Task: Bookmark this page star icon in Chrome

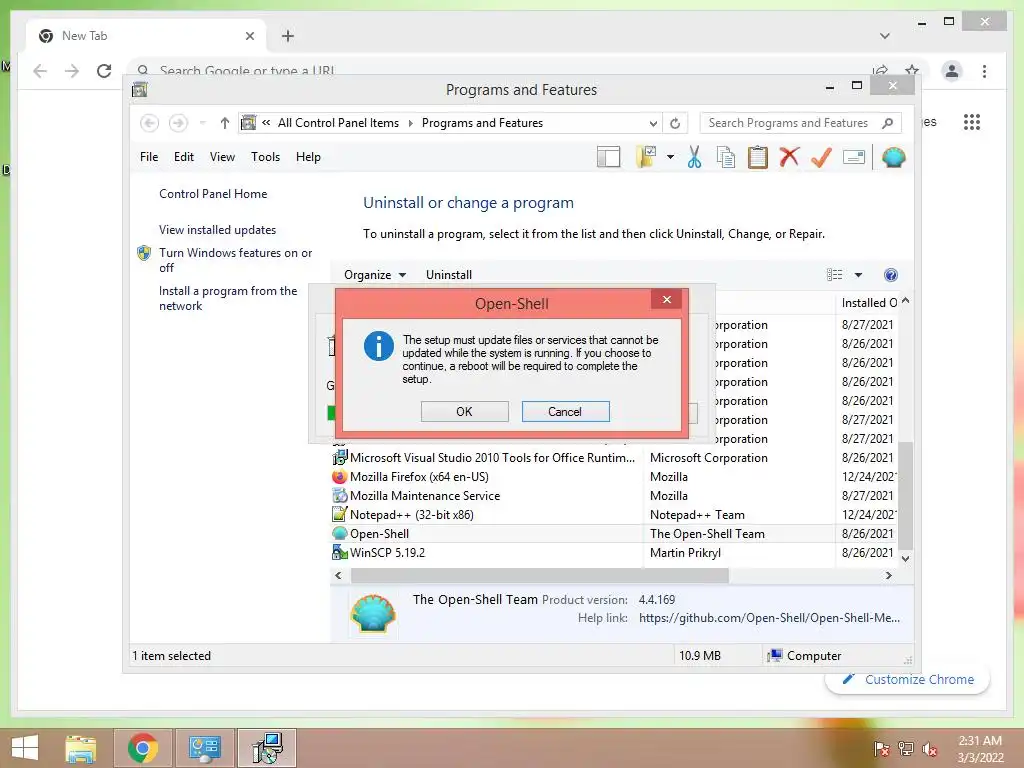Action: click(912, 70)
